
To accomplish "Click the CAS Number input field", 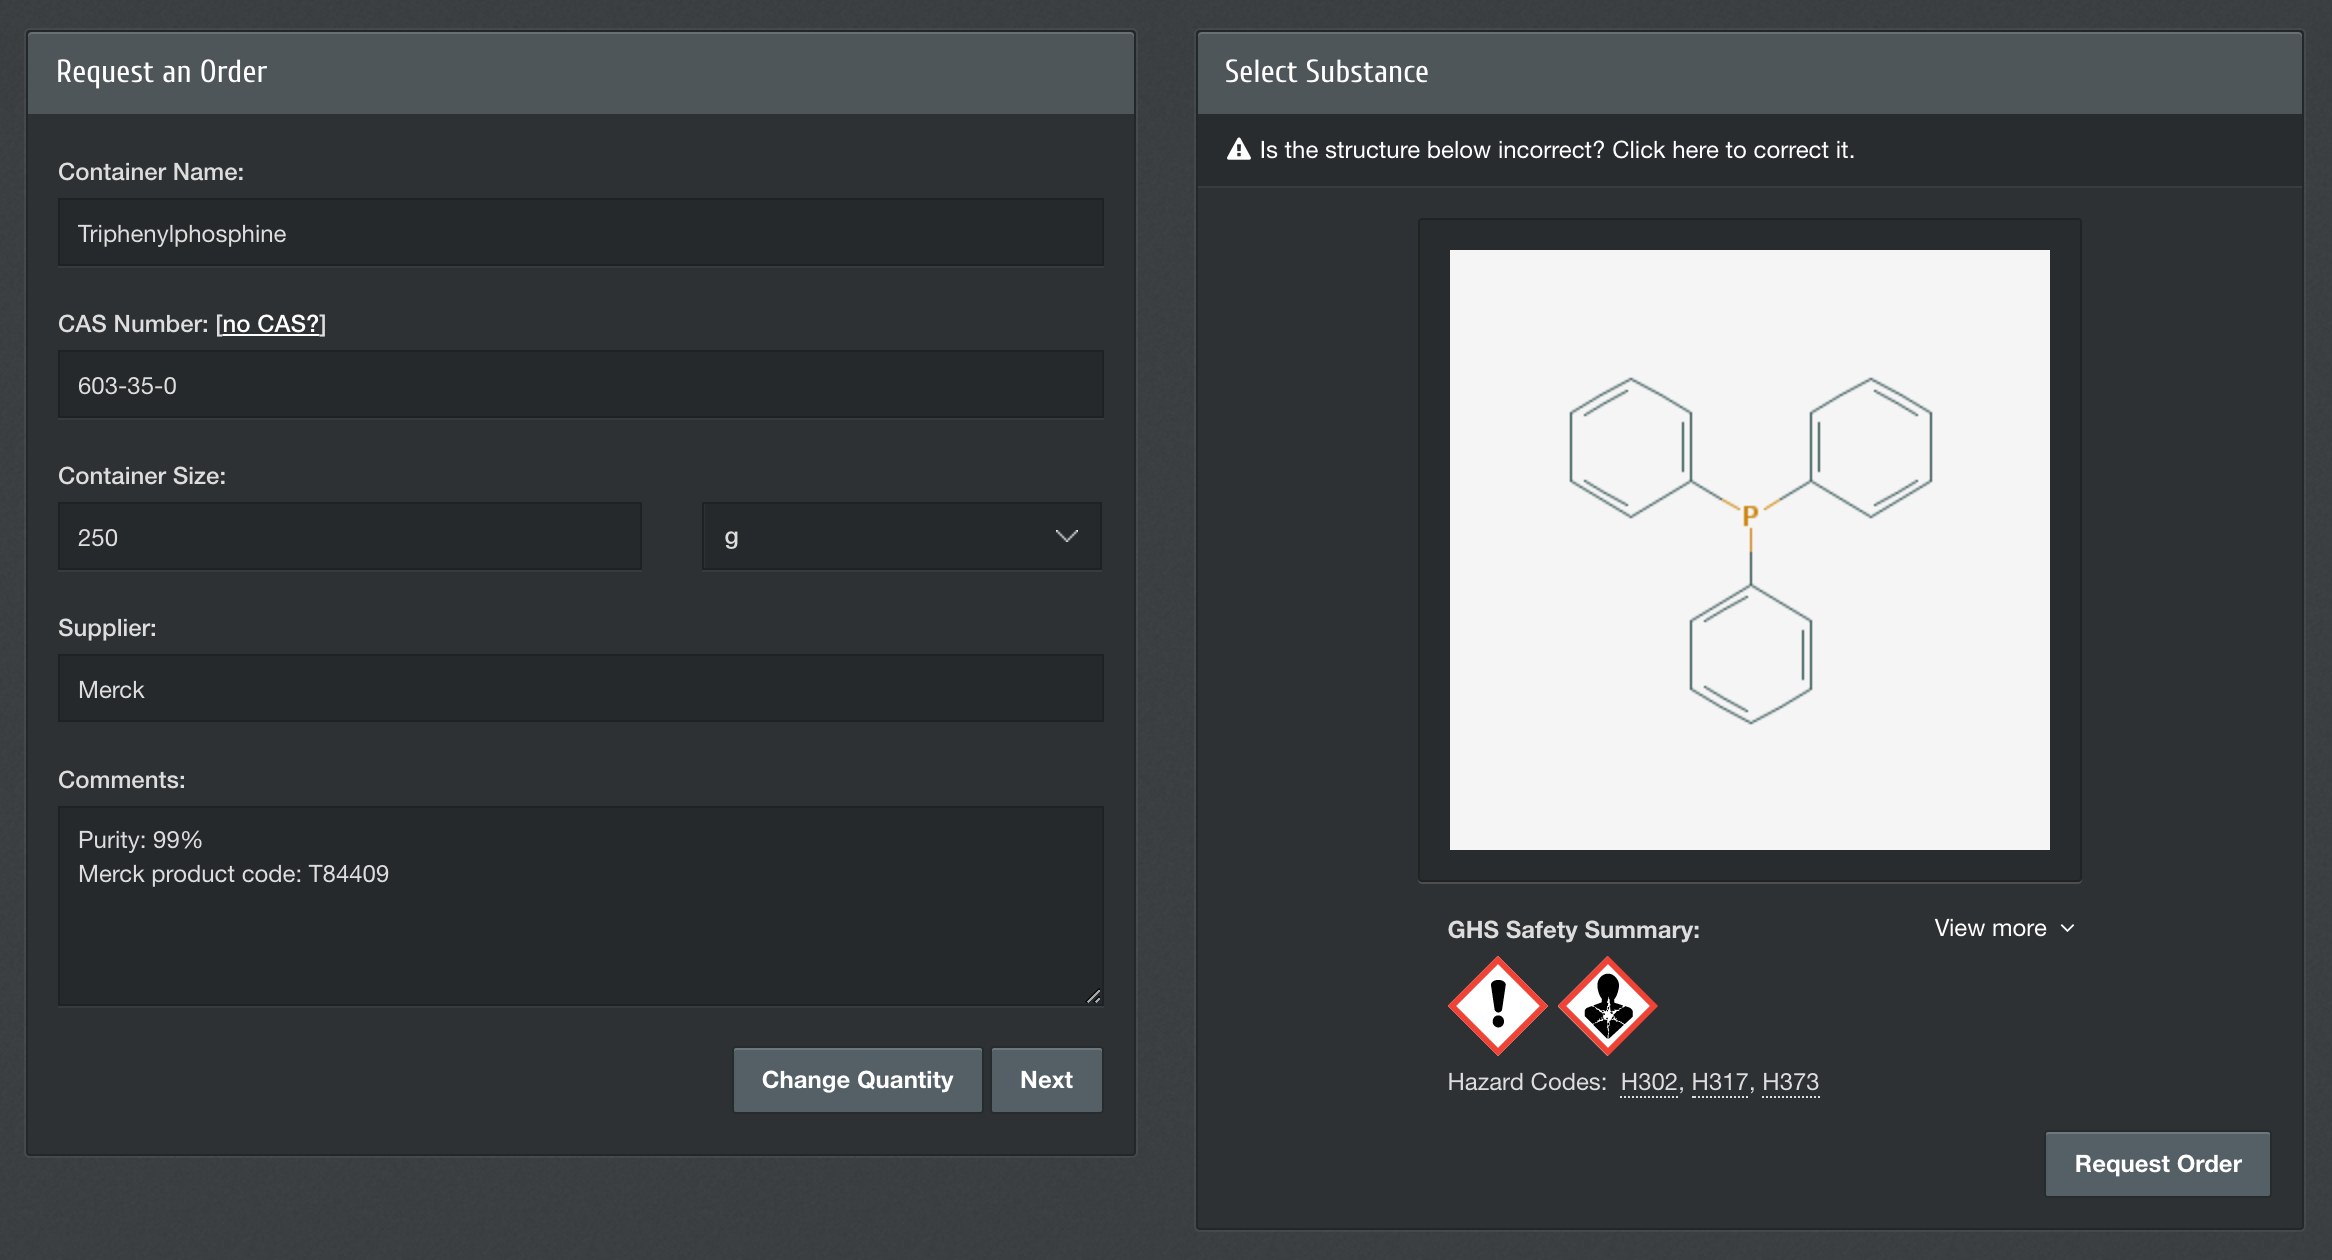I will pos(580,383).
